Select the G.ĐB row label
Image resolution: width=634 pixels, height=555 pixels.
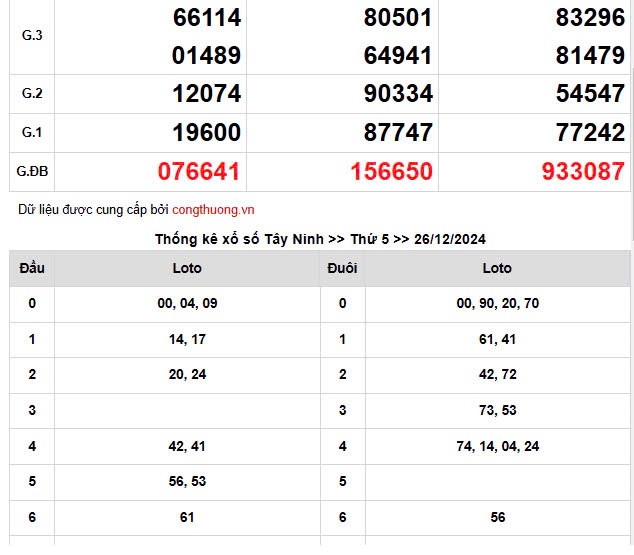pos(32,172)
